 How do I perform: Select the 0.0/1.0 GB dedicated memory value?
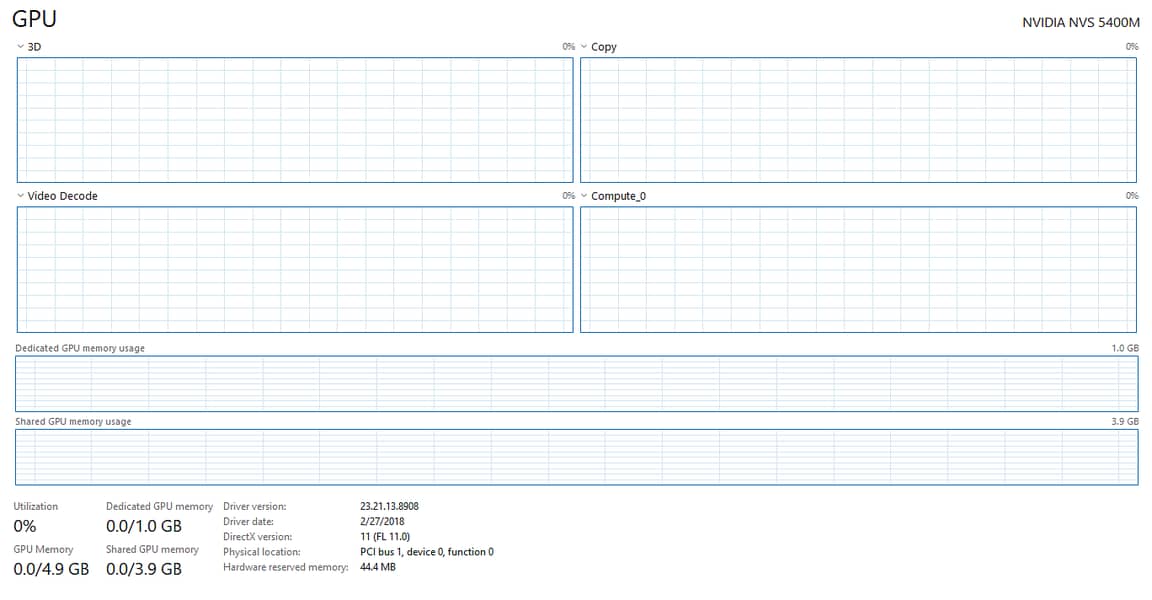point(144,526)
